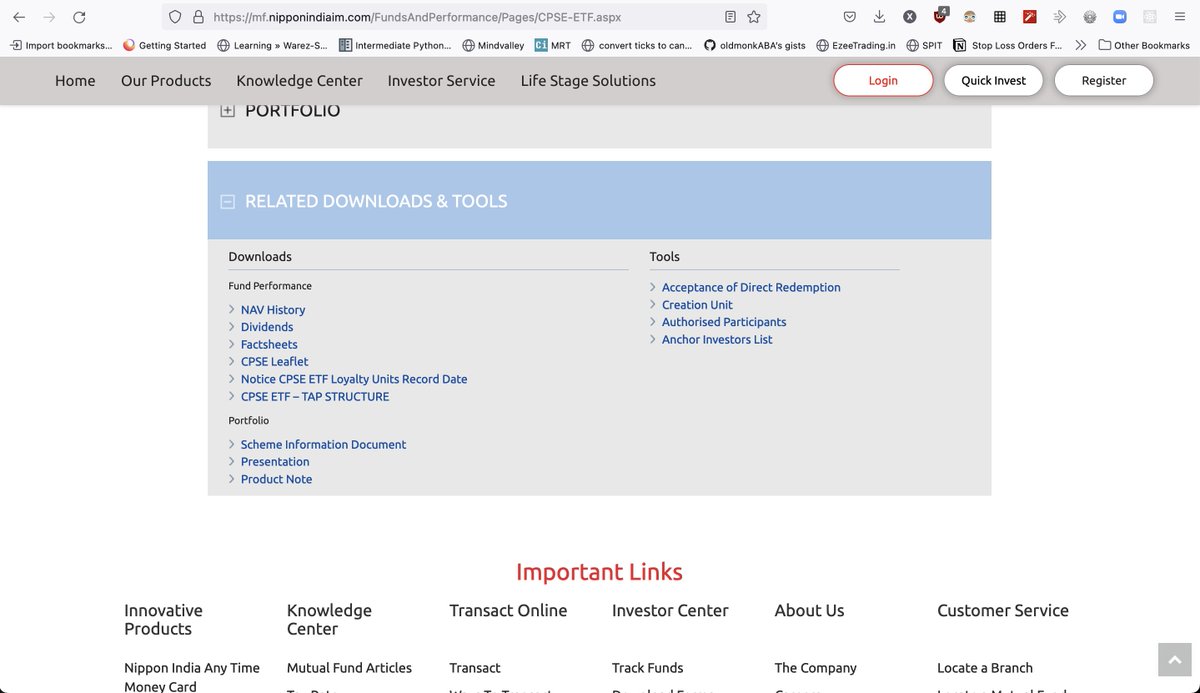Click the Quick Invest button
Viewport: 1200px width, 693px height.
(x=993, y=81)
